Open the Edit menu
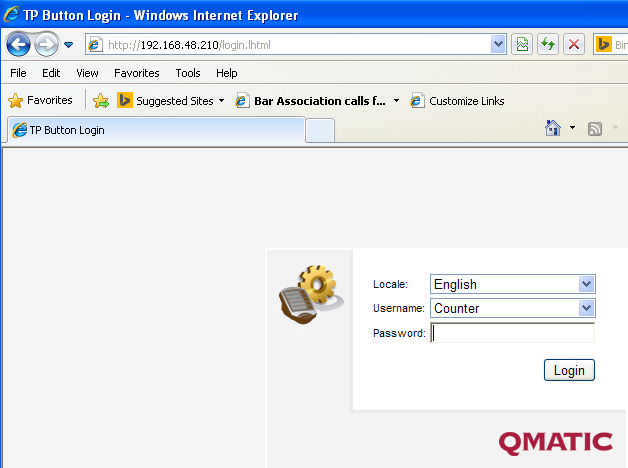 click(51, 73)
